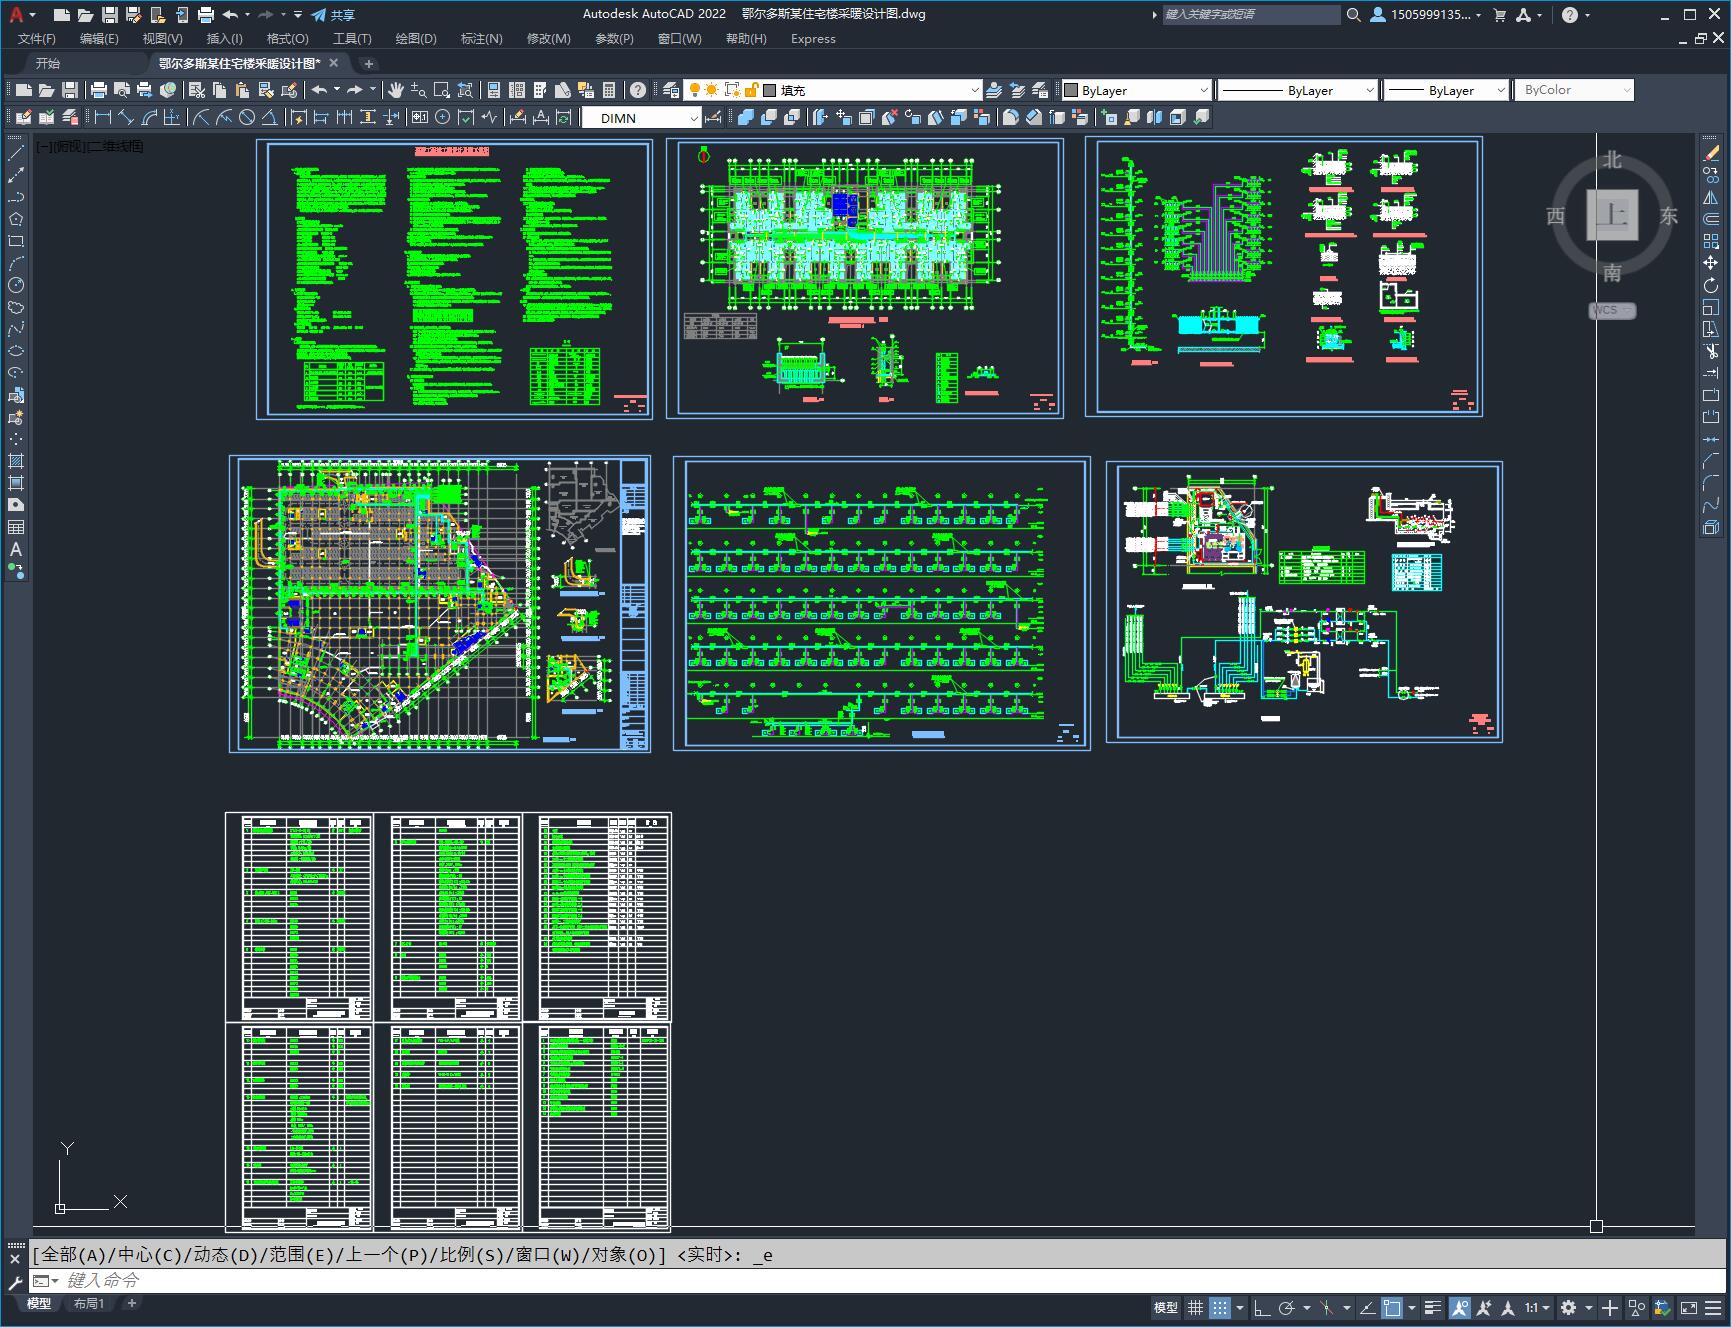Image resolution: width=1731 pixels, height=1327 pixels.
Task: Select the Pan hand tool
Action: point(396,90)
